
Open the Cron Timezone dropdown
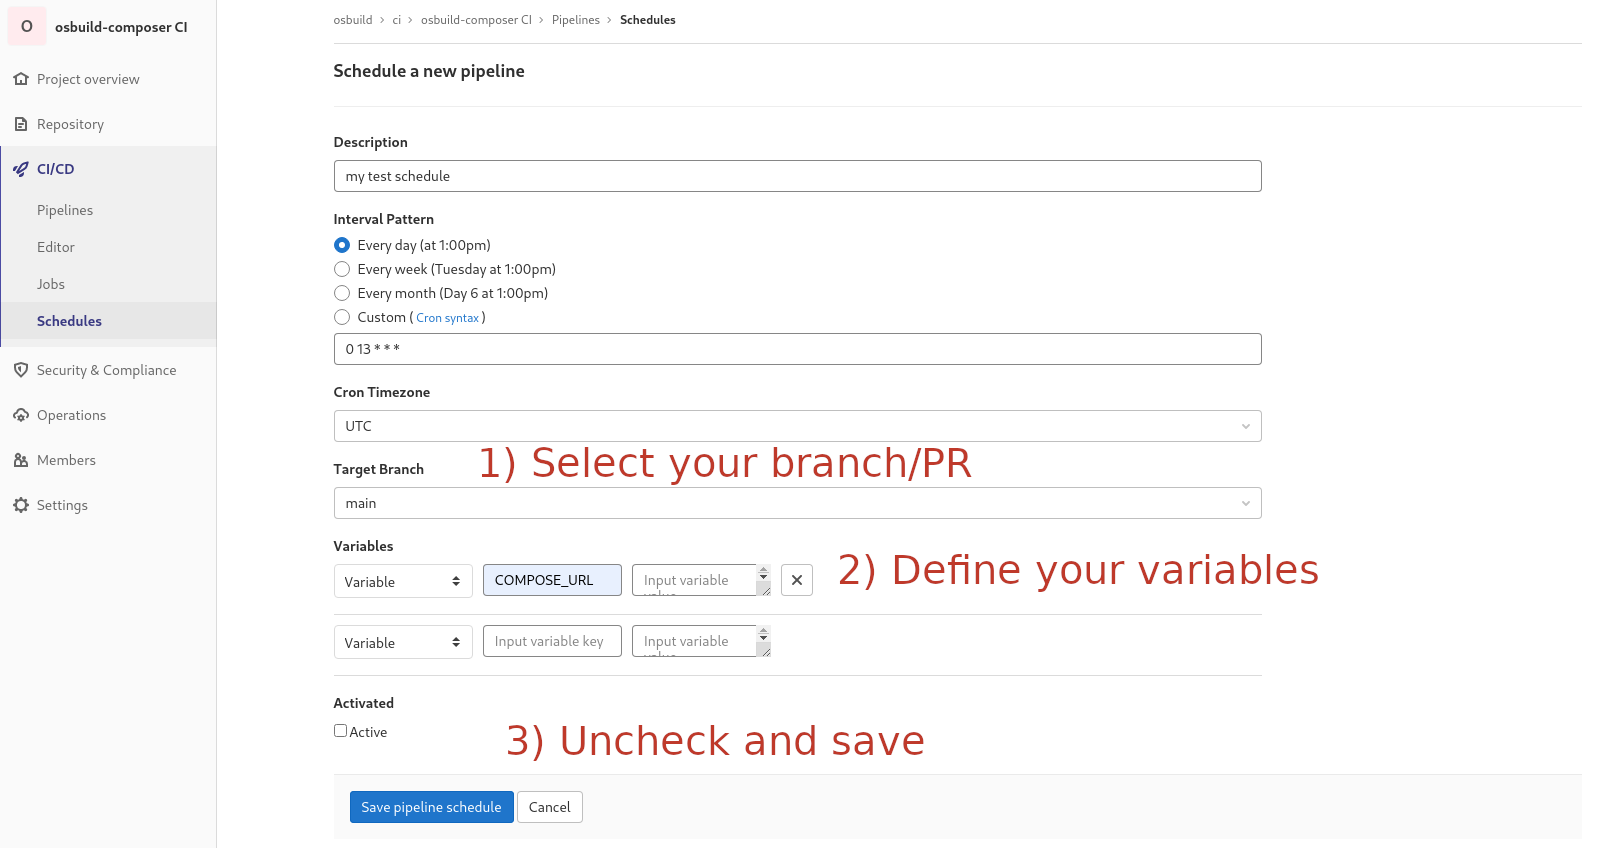(x=797, y=426)
